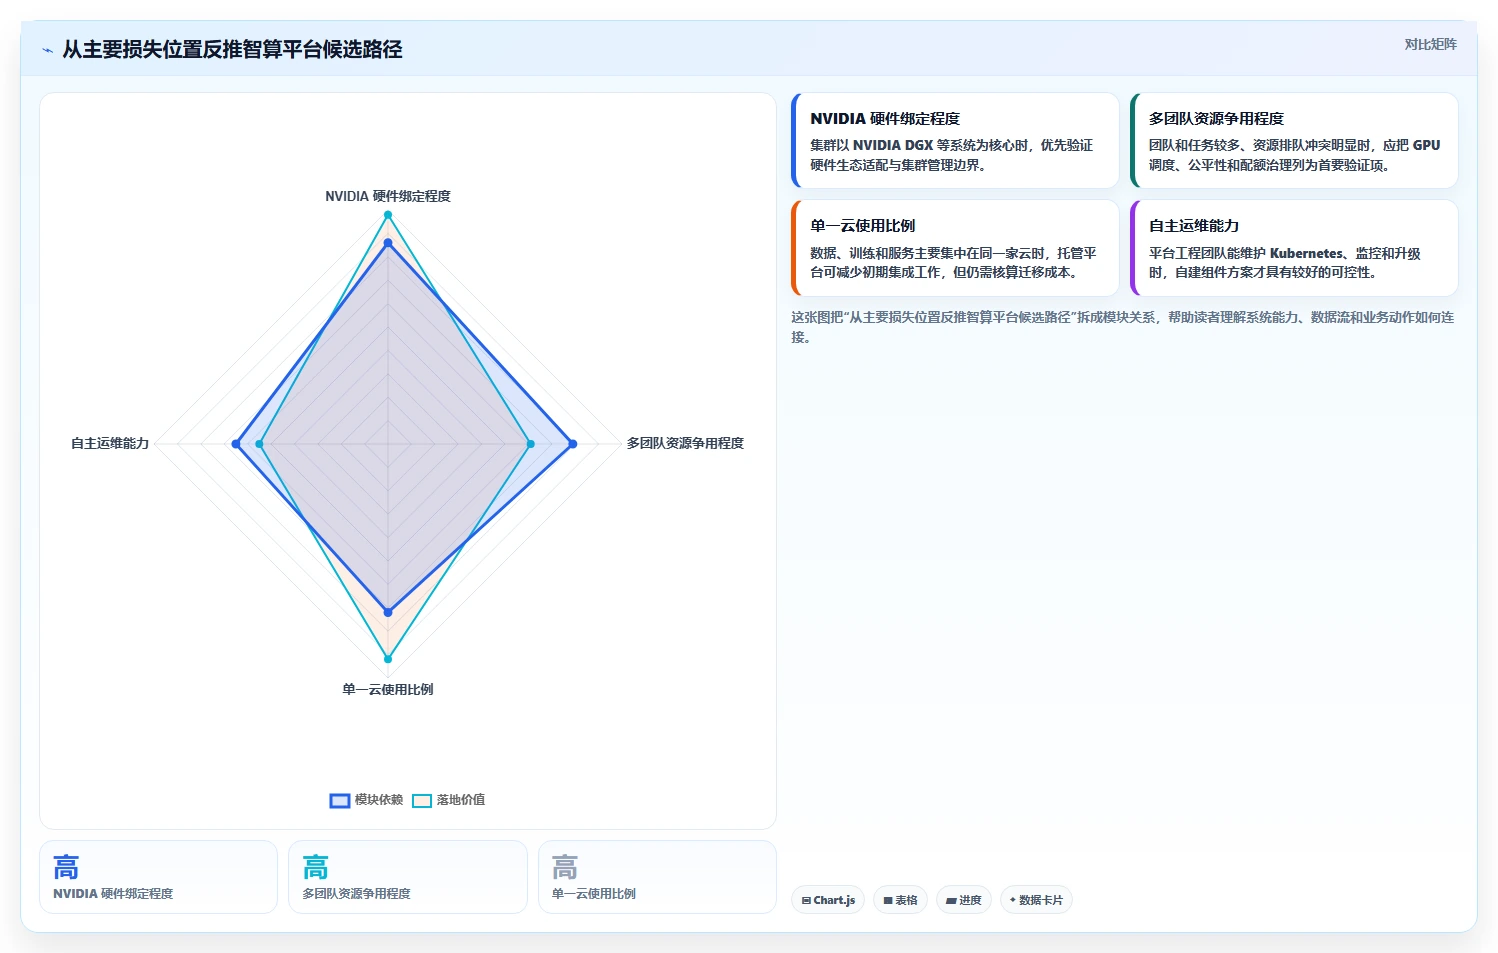Open the 多团队资源争用程度 description card
Viewport: 1498px width, 953px height.
tap(1294, 141)
